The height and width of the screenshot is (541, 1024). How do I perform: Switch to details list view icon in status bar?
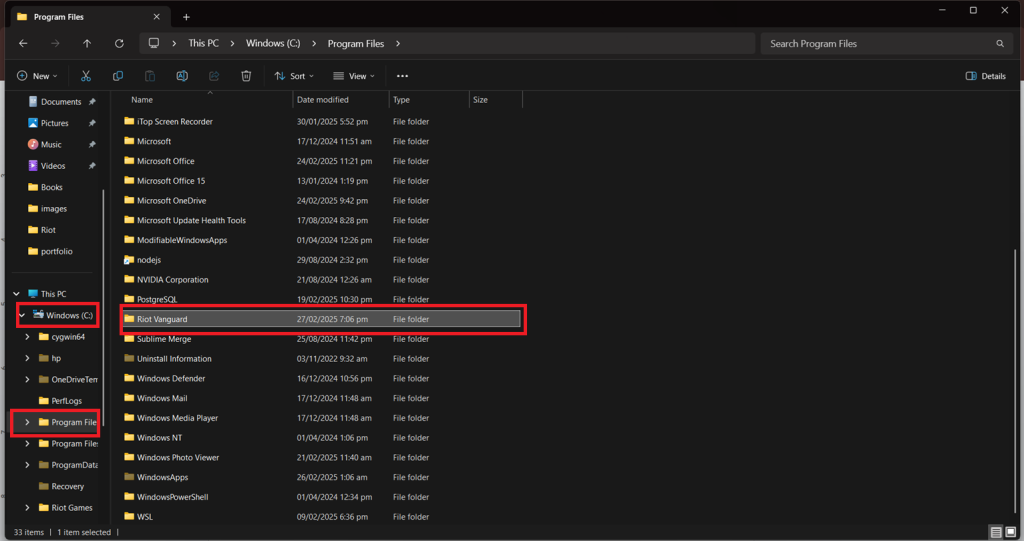pyautogui.click(x=996, y=532)
